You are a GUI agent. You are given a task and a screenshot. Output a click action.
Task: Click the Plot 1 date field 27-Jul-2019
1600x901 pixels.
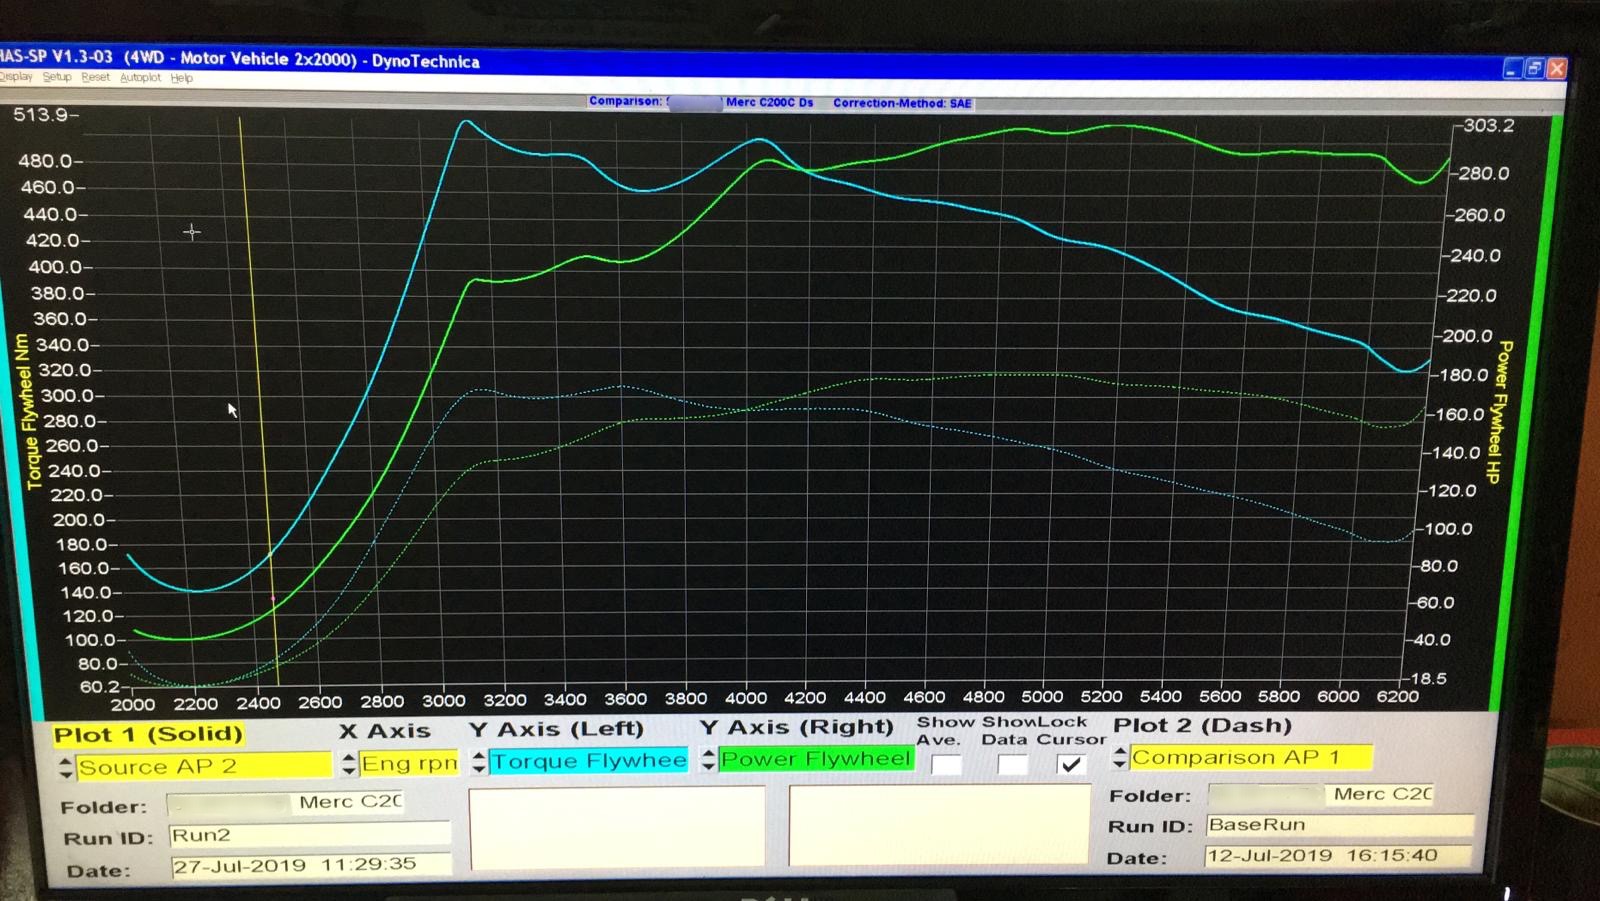tap(310, 865)
